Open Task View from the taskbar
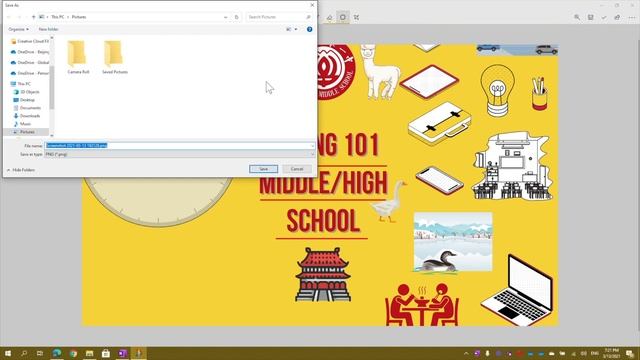The width and height of the screenshot is (640, 360). pyautogui.click(x=40, y=353)
